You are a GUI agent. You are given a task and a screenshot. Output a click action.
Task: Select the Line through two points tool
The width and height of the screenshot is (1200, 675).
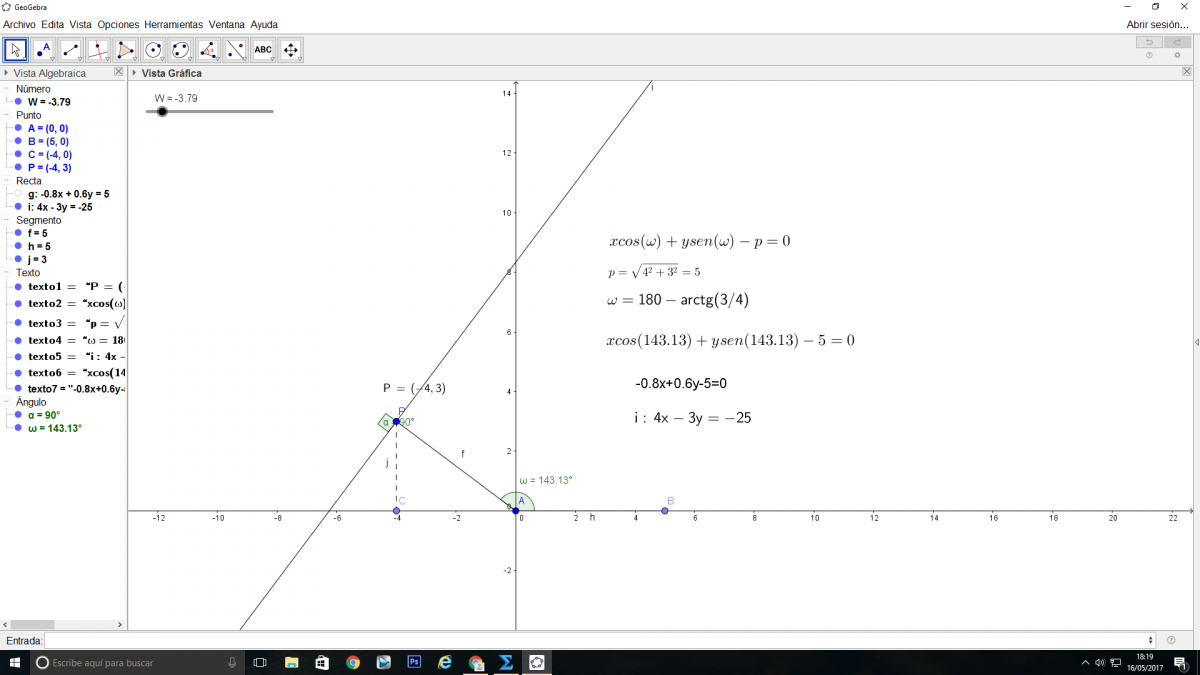click(71, 50)
